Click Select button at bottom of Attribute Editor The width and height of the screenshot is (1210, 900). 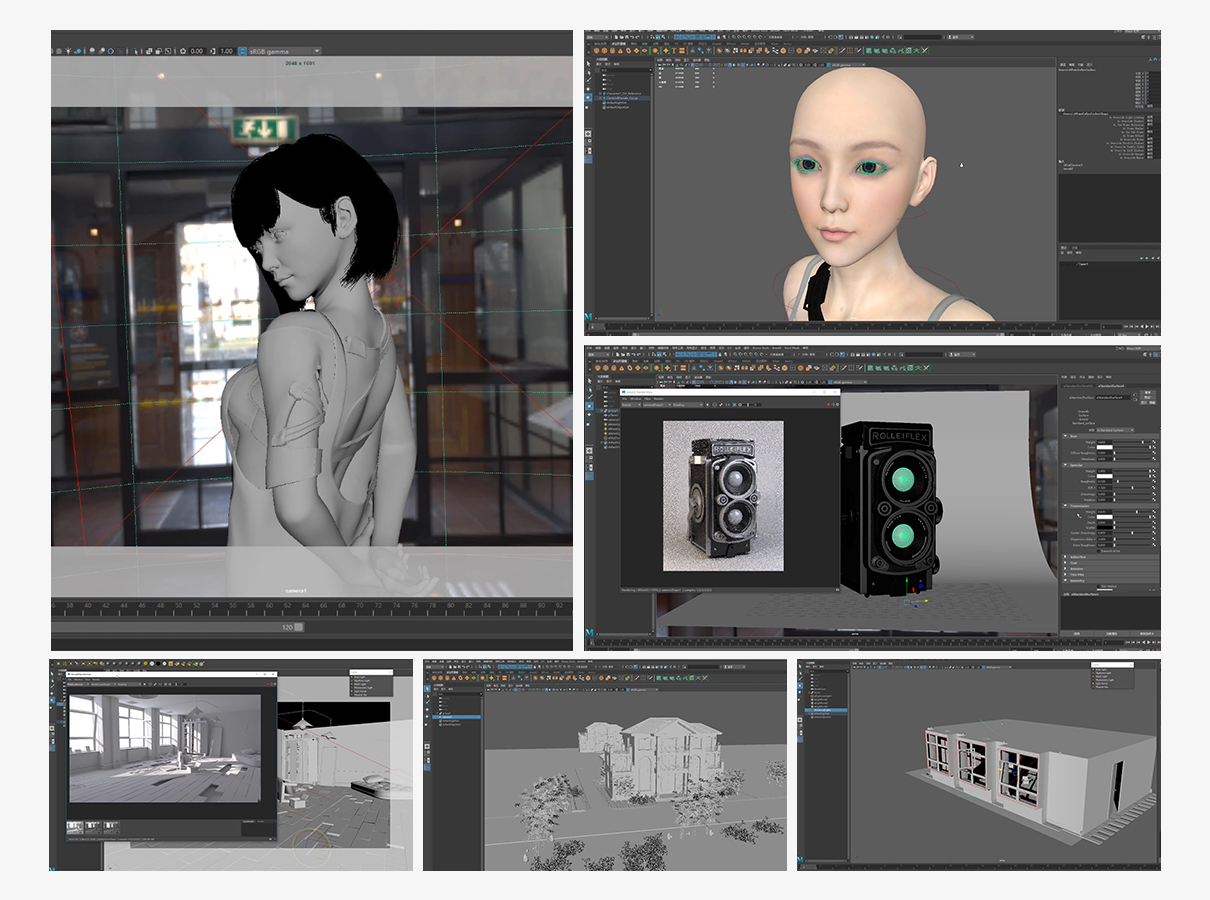1078,635
